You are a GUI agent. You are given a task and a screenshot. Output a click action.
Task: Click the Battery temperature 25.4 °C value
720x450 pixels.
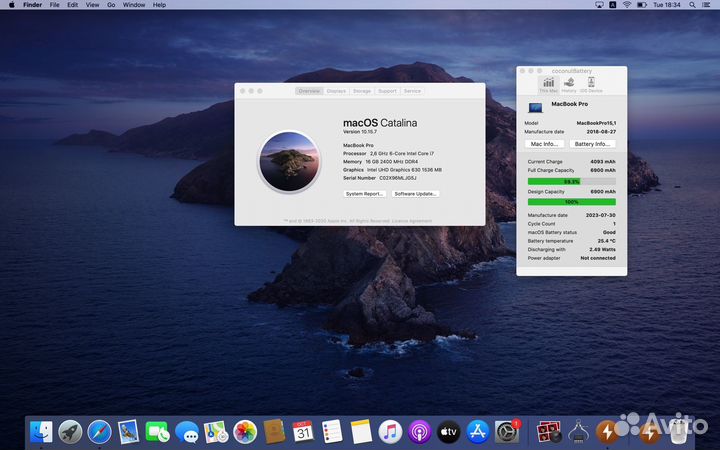pos(607,241)
